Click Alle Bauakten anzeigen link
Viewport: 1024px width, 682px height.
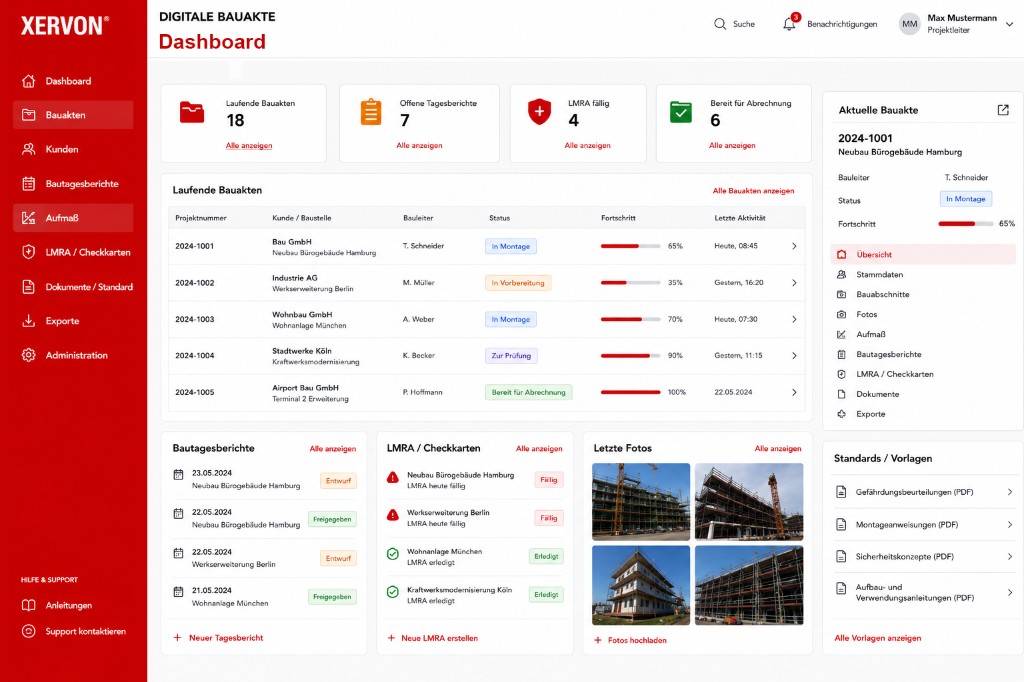coord(753,191)
